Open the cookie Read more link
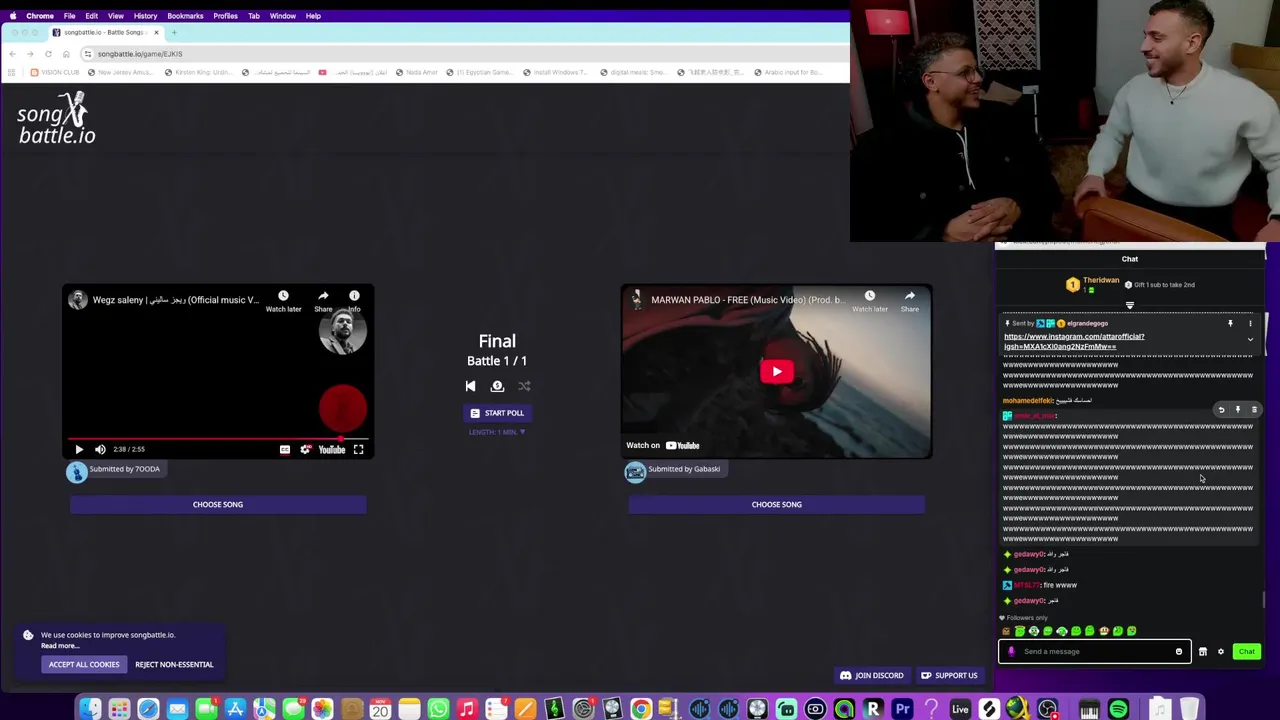Viewport: 1280px width, 720px height. (60, 646)
